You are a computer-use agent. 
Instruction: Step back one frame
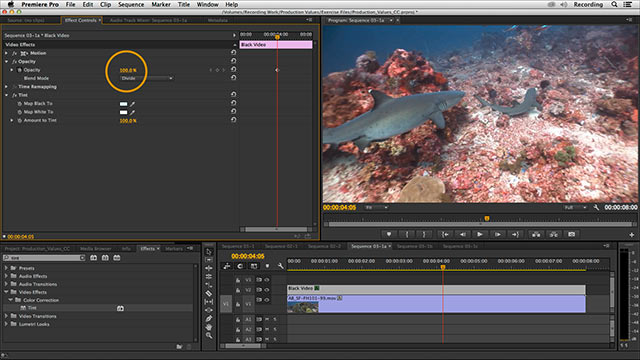(x=462, y=234)
